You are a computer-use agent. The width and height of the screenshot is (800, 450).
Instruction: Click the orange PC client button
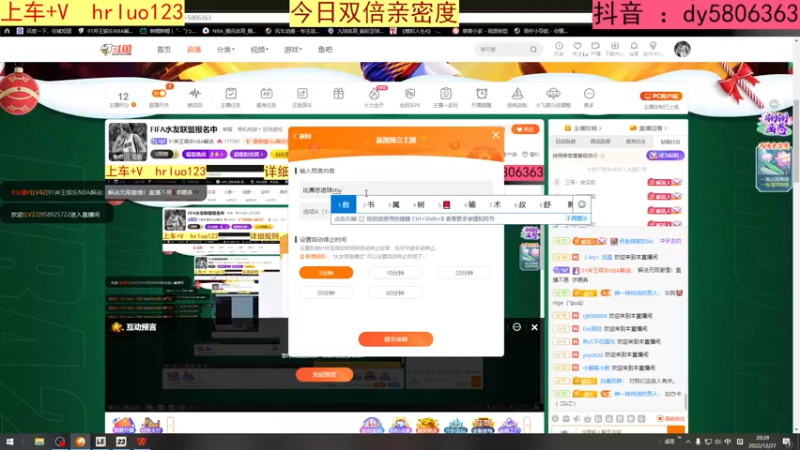pos(661,96)
